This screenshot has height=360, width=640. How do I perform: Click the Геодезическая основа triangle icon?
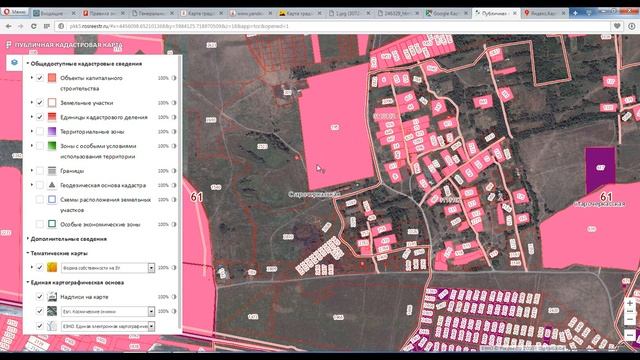tap(52, 185)
